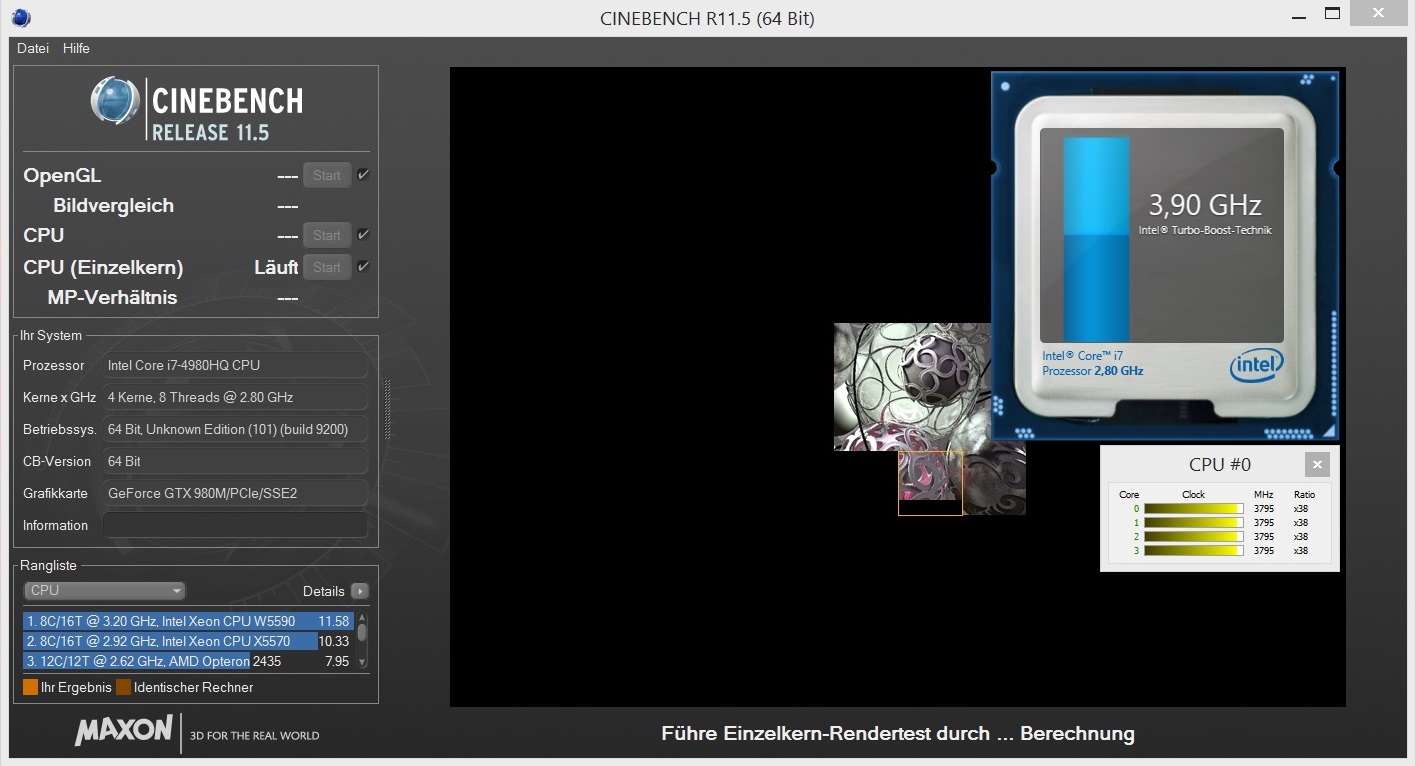Click the panel splitter handle beside system info
1416x766 pixels.
(387, 409)
